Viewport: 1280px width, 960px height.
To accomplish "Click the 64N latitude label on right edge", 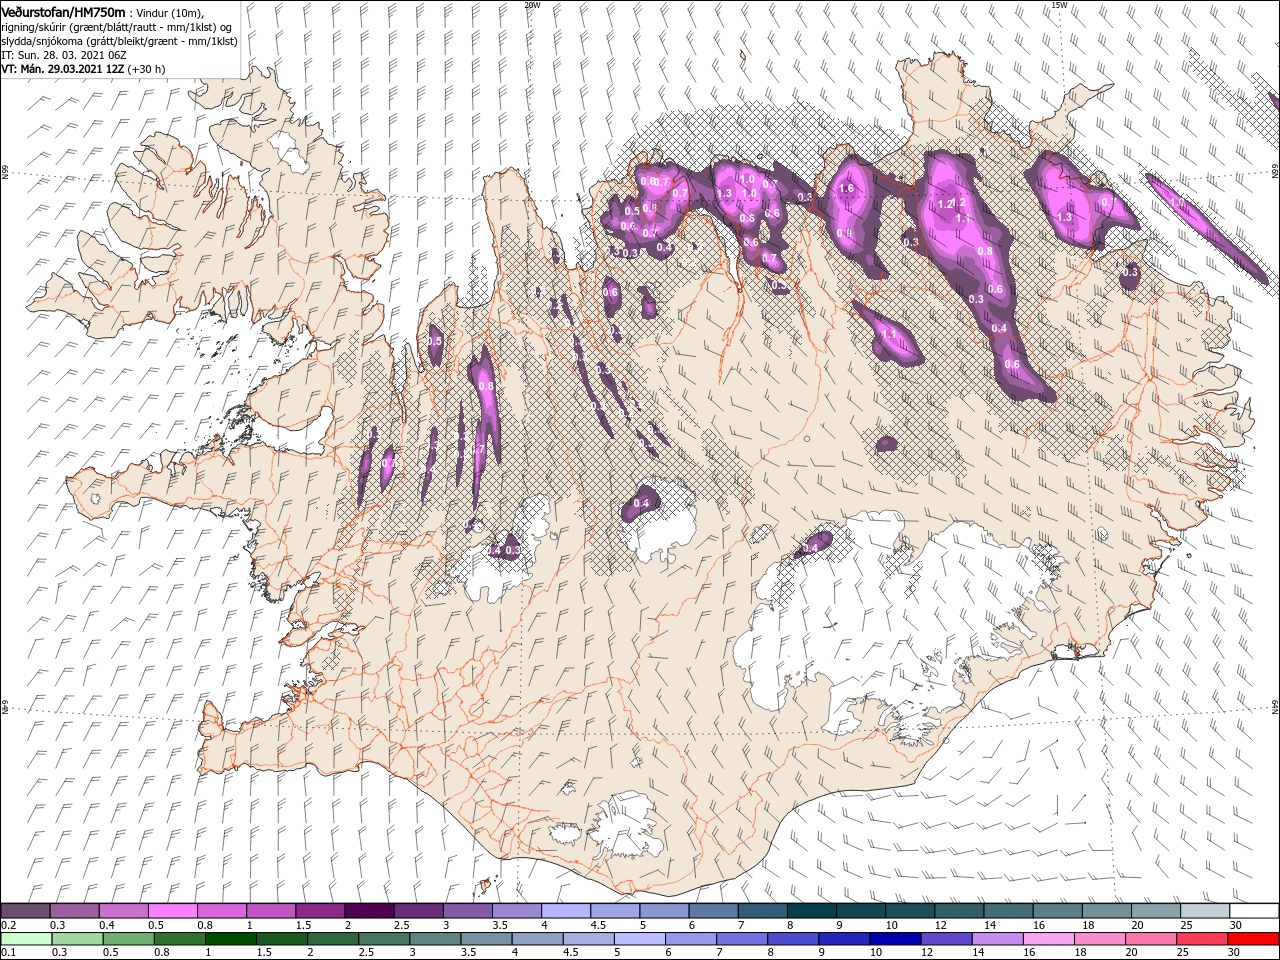I will (1275, 706).
